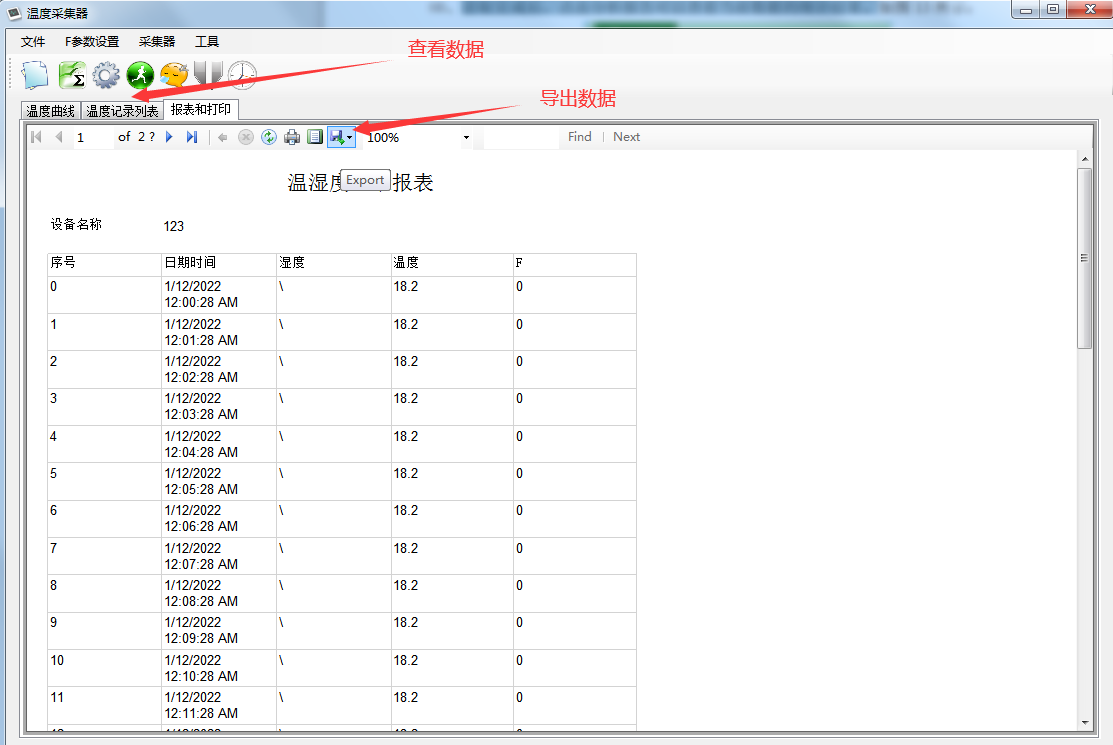The width and height of the screenshot is (1113, 745).
Task: Click the vertical scrollbar down arrow
Action: (x=1084, y=723)
